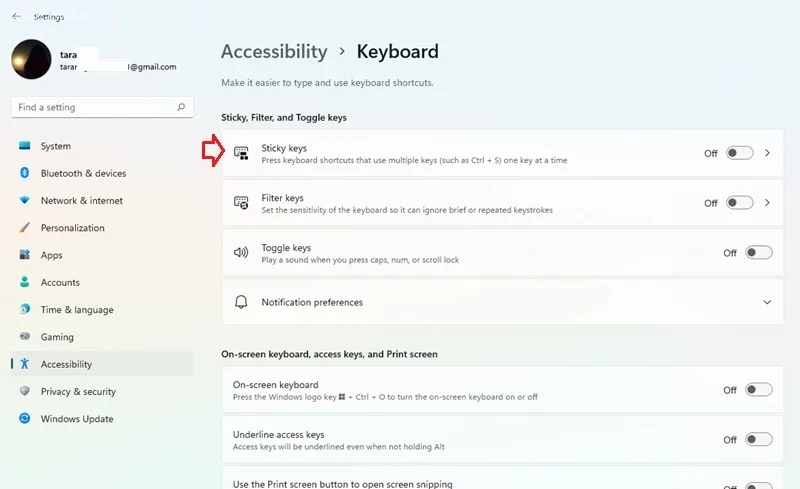Enable the Filter keys switch
The height and width of the screenshot is (489, 800).
tap(740, 203)
